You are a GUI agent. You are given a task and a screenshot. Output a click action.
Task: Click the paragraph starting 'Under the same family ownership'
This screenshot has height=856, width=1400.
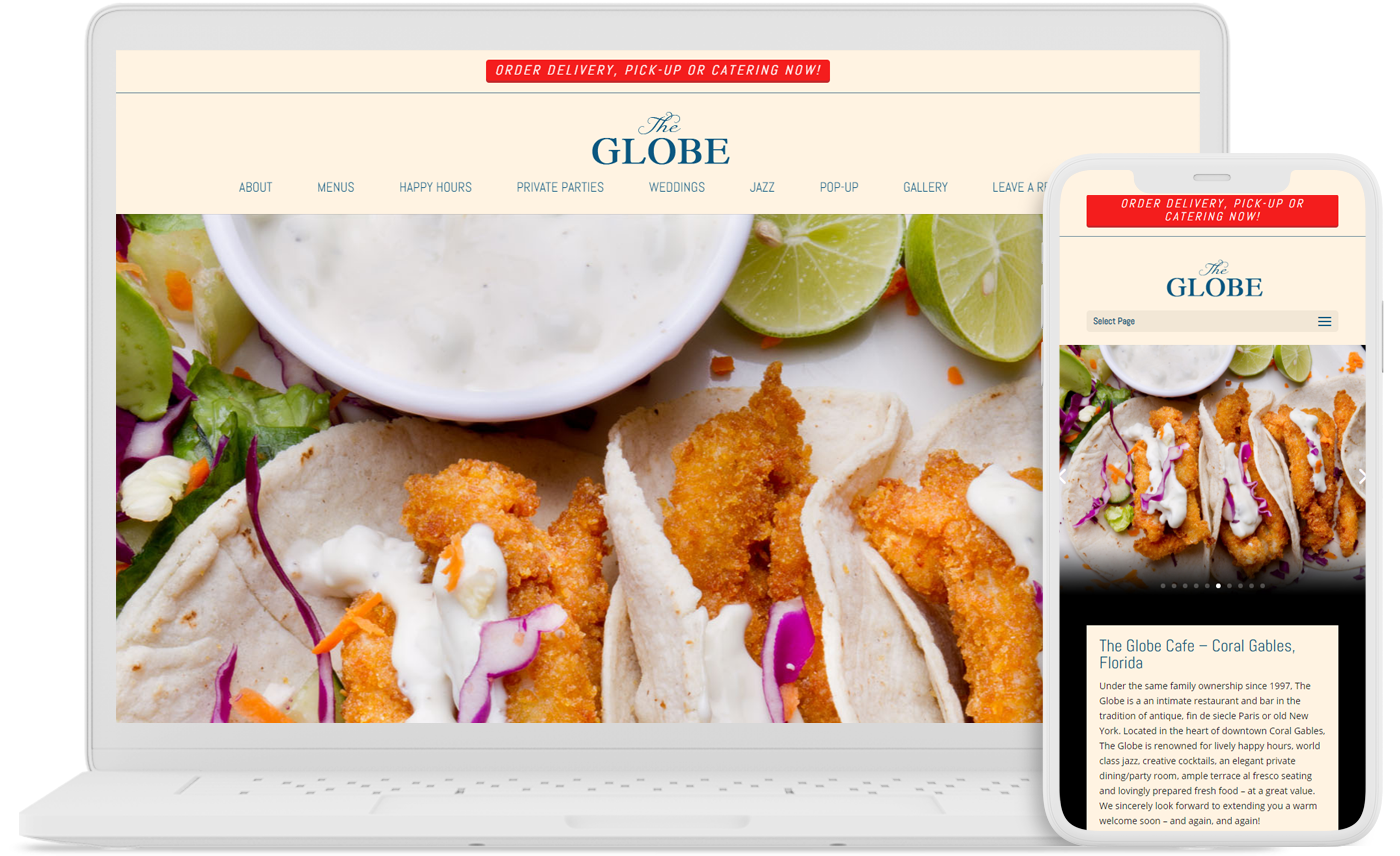(1212, 753)
